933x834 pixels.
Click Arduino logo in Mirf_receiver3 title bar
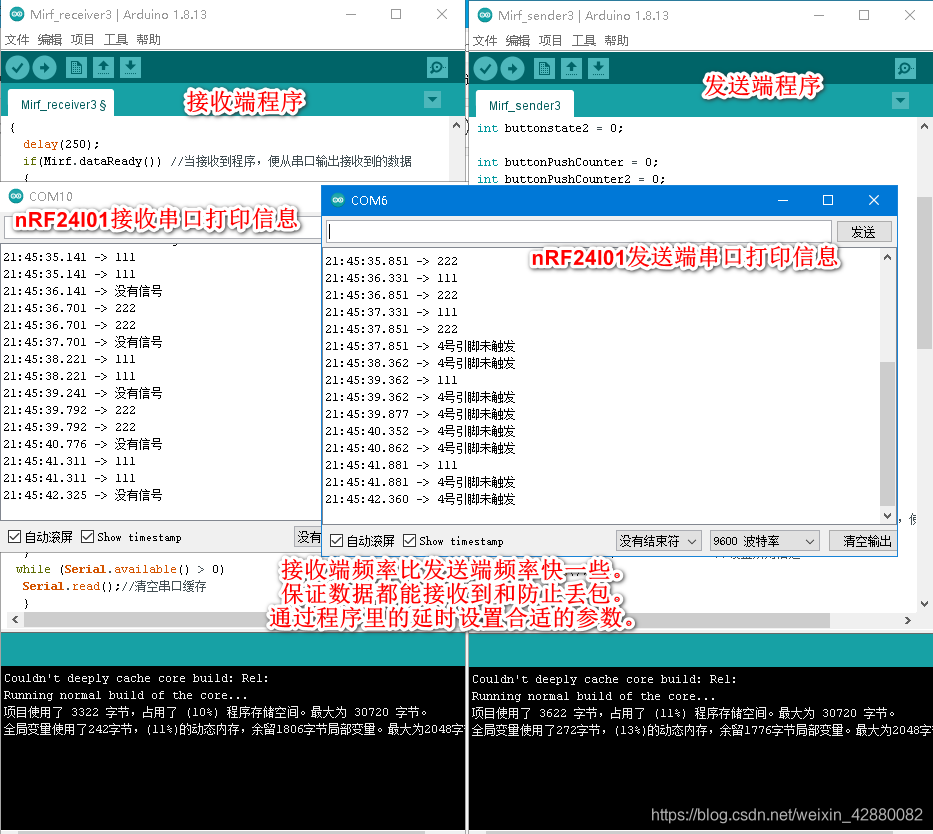click(17, 14)
